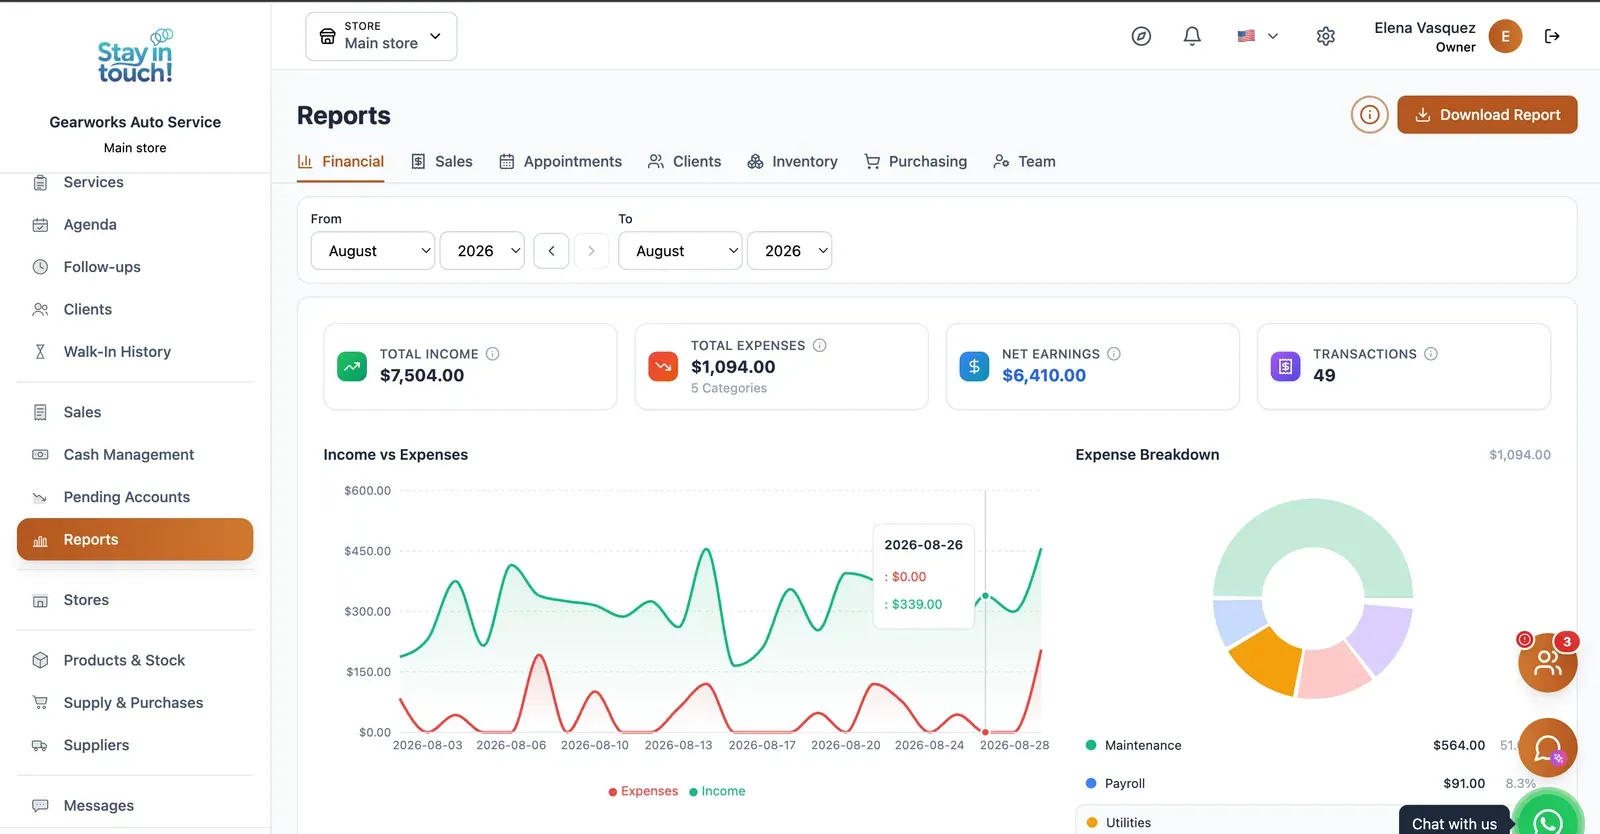This screenshot has width=1600, height=834.
Task: Open WhatsApp chat button
Action: 1548,820
